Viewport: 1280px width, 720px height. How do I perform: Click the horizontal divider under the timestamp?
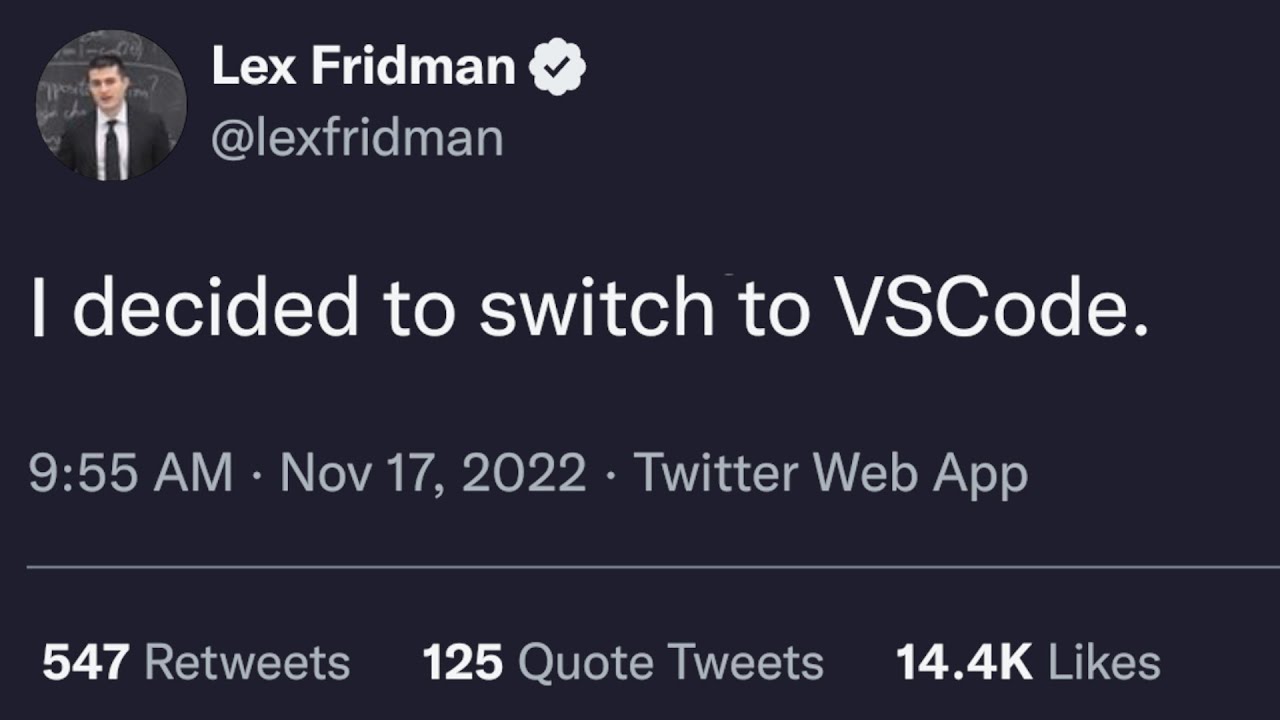(x=653, y=567)
